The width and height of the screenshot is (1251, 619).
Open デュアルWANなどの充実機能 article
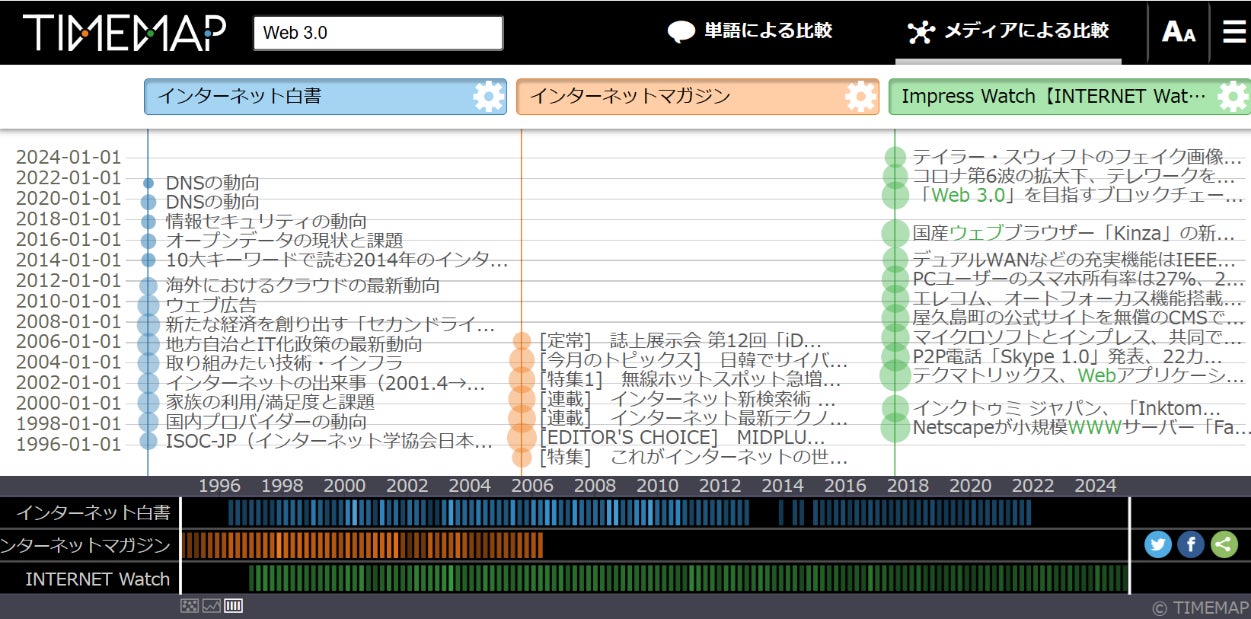(1074, 260)
